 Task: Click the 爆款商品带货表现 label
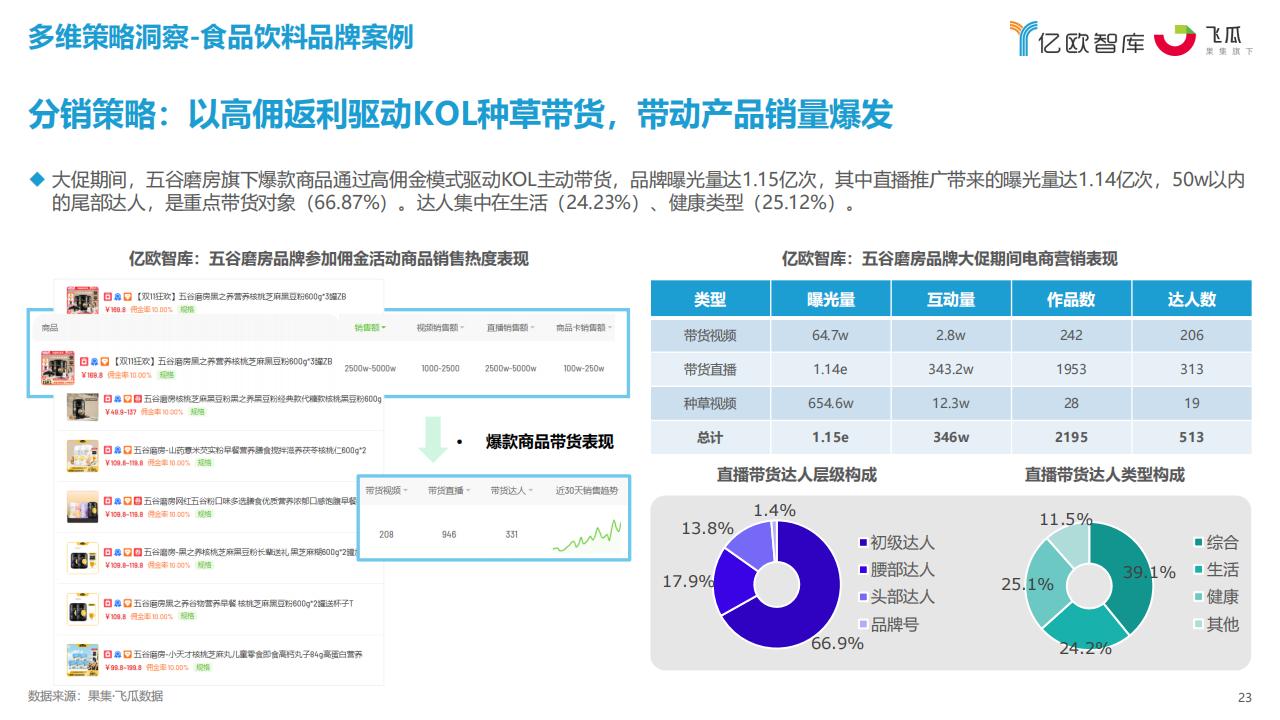pyautogui.click(x=549, y=442)
